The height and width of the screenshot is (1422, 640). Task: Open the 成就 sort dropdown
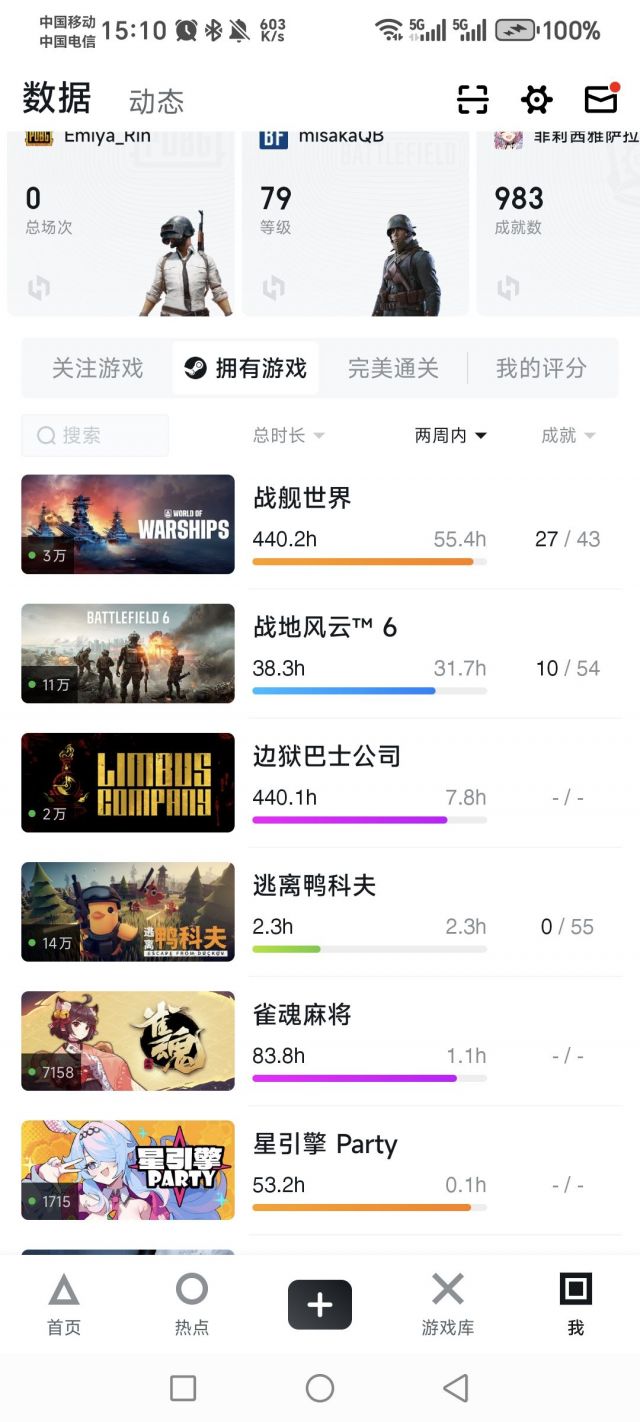click(566, 435)
